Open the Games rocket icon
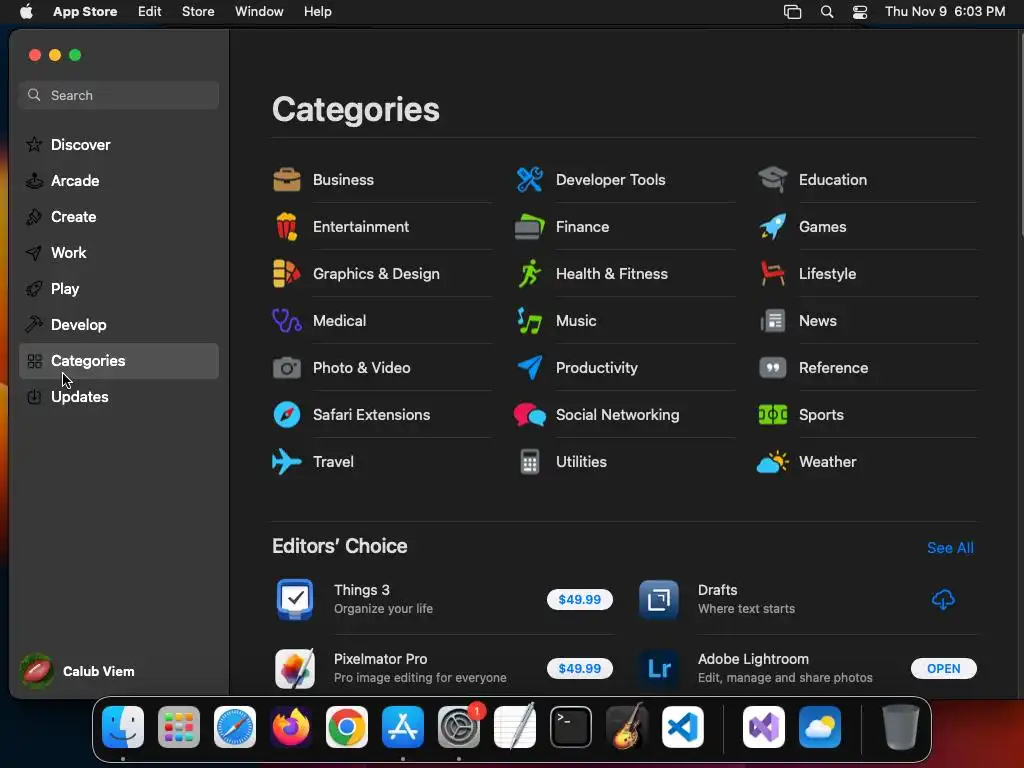1024x768 pixels. click(x=773, y=227)
